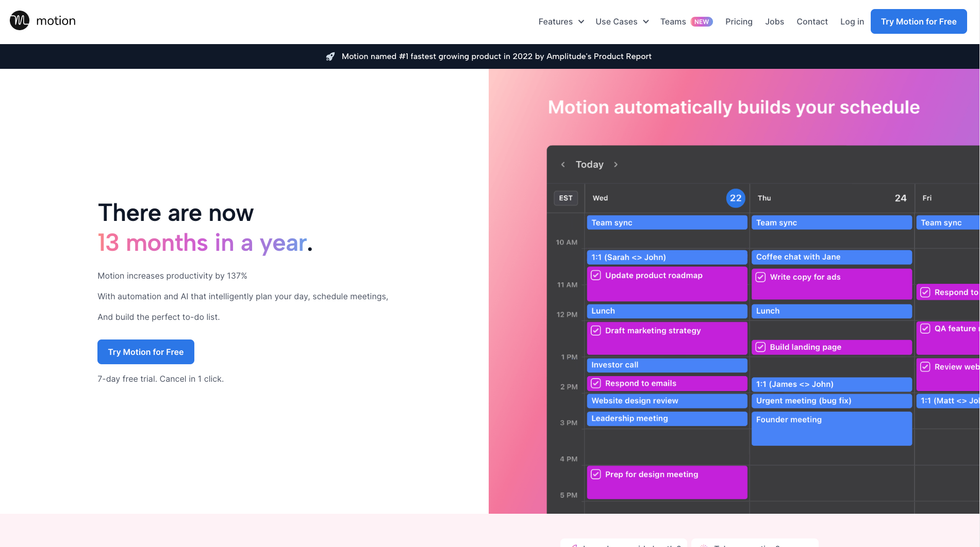Click the Today label in calendar

[589, 164]
